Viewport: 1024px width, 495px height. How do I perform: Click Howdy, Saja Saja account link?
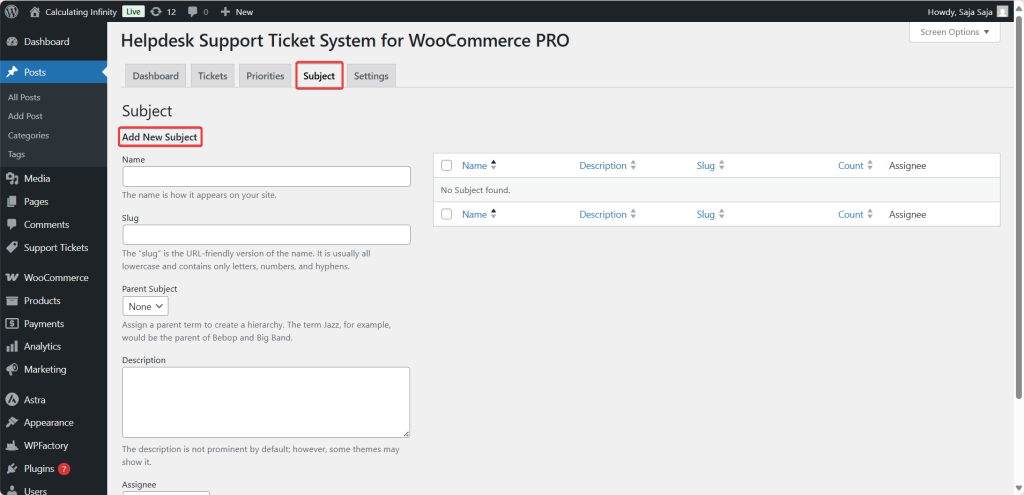coord(959,12)
